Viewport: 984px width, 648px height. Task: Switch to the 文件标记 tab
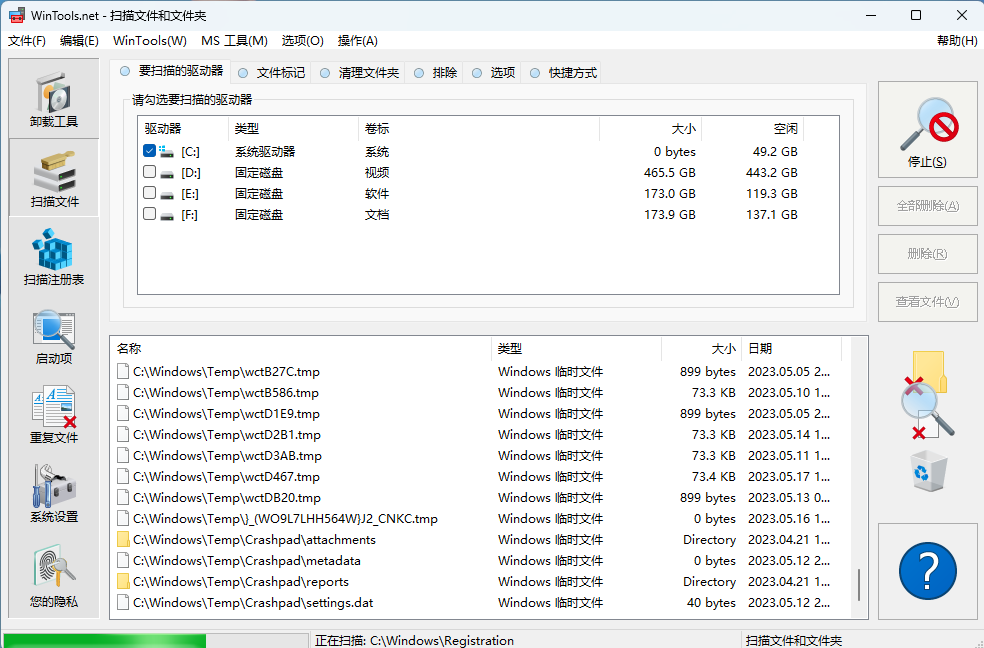(271, 73)
